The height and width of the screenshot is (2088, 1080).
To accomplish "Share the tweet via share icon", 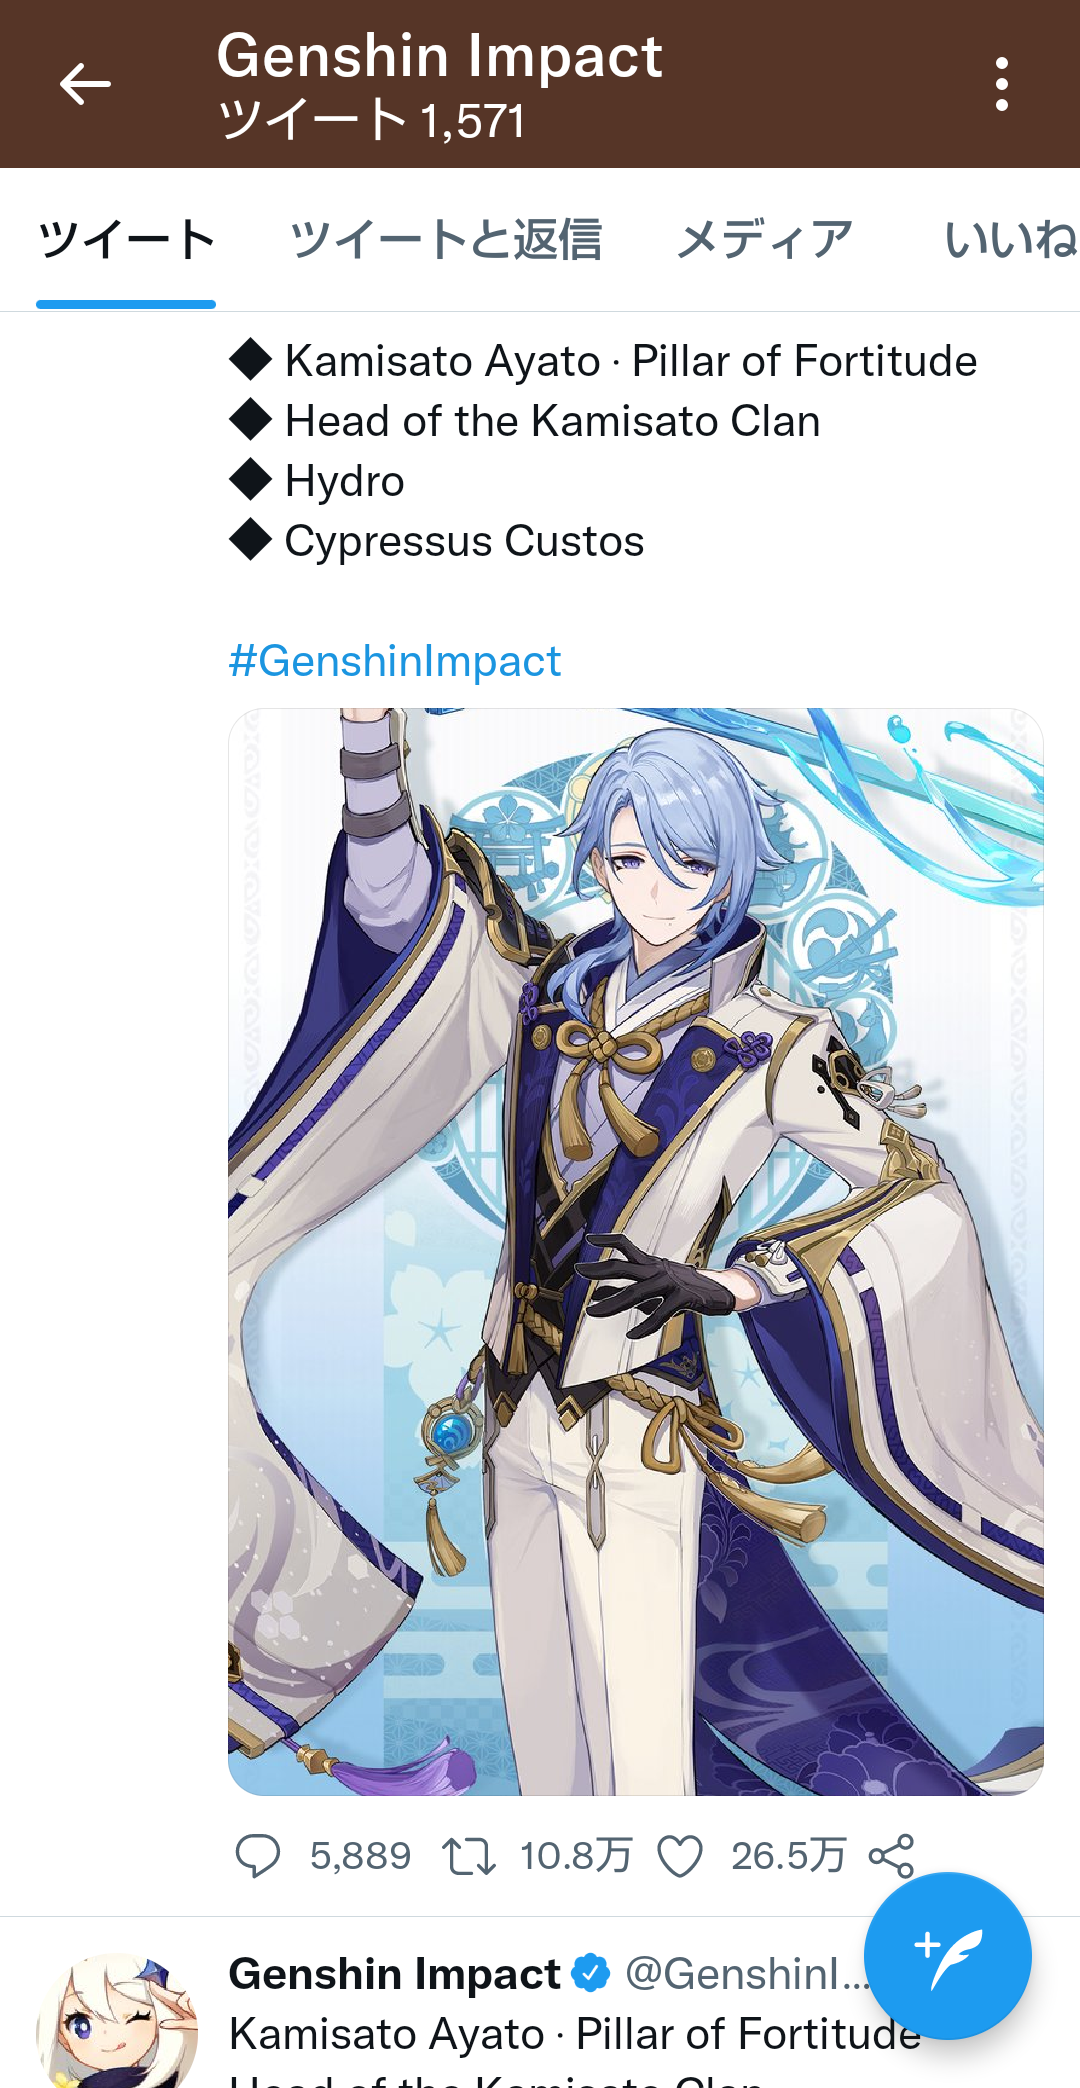I will coord(892,1856).
